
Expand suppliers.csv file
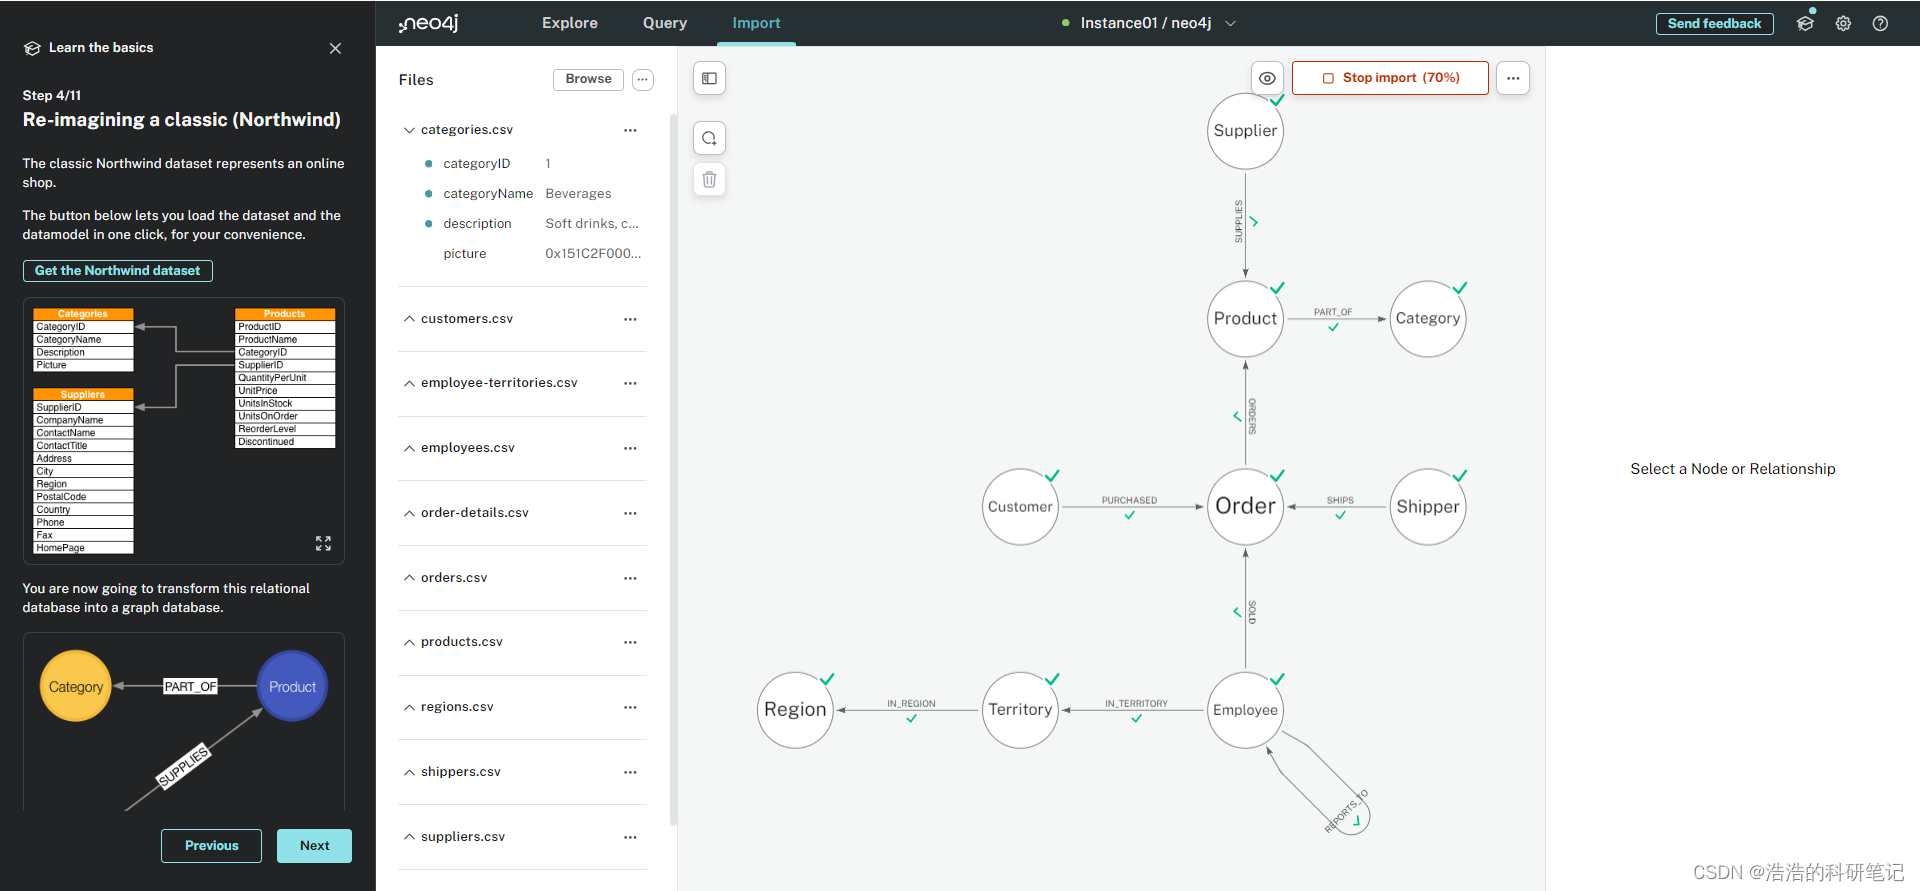coord(409,837)
